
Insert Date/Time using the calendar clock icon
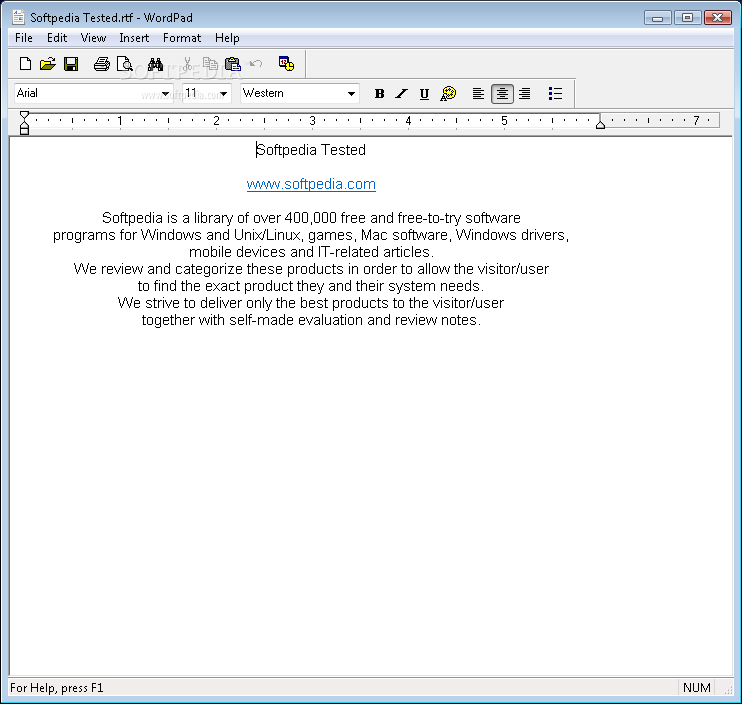click(286, 64)
